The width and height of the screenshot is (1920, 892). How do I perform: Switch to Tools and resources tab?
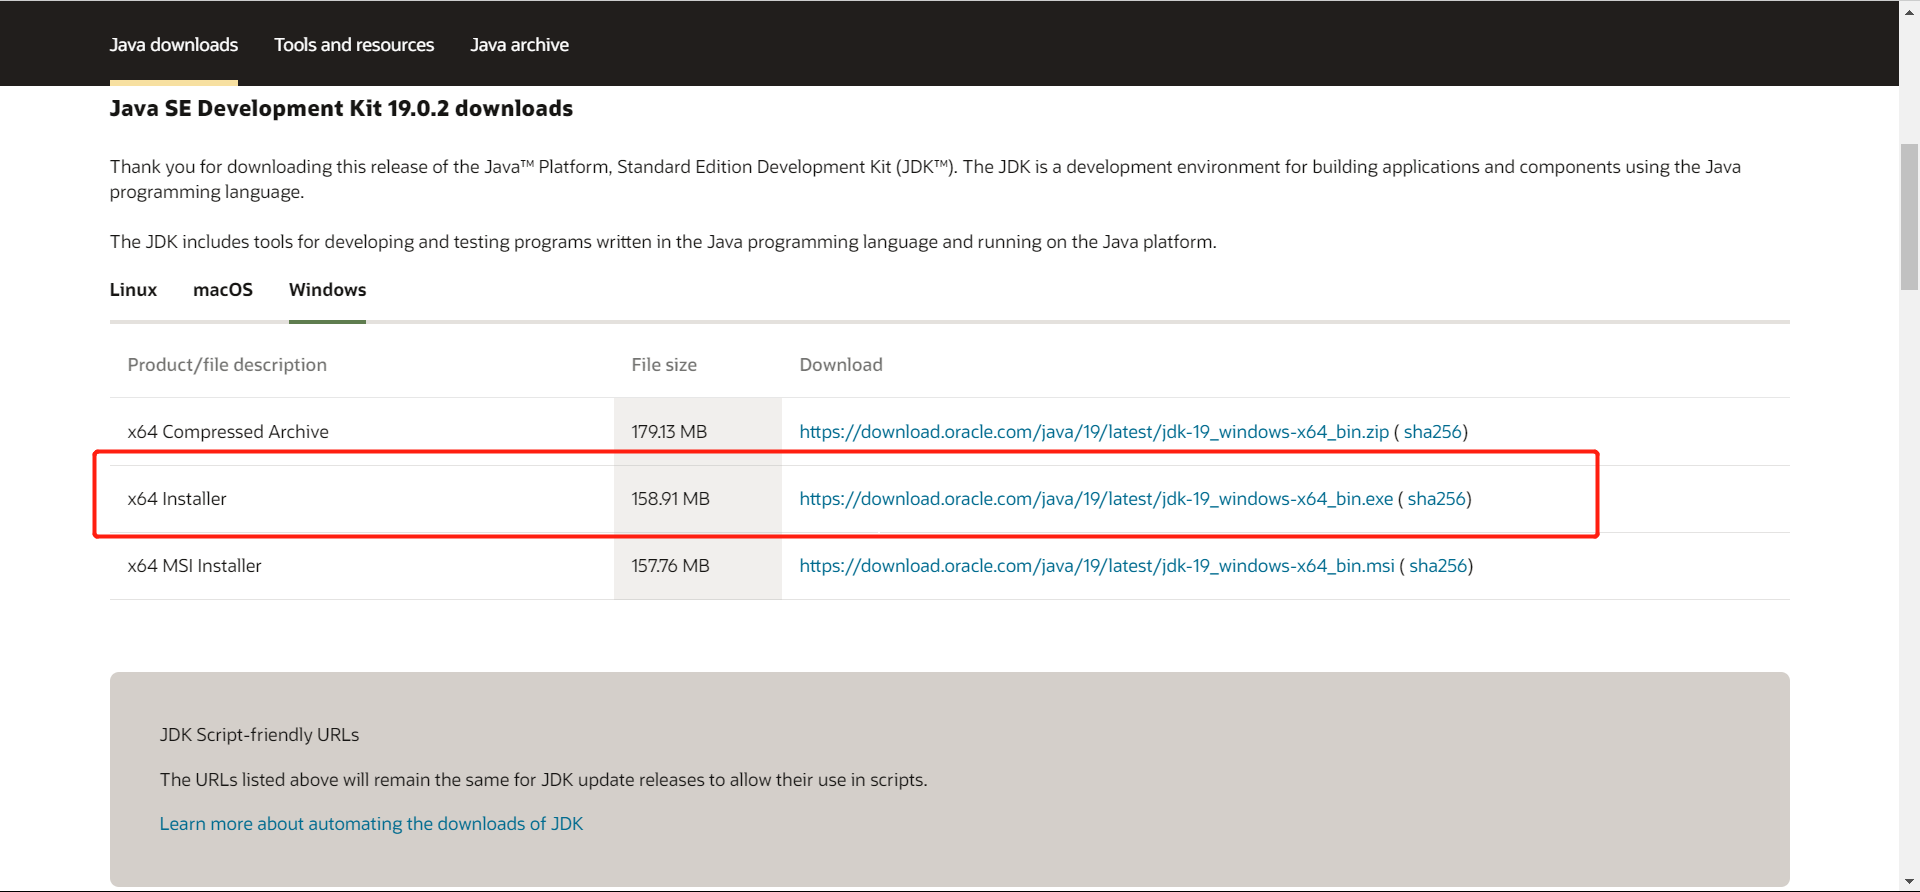[x=354, y=45]
